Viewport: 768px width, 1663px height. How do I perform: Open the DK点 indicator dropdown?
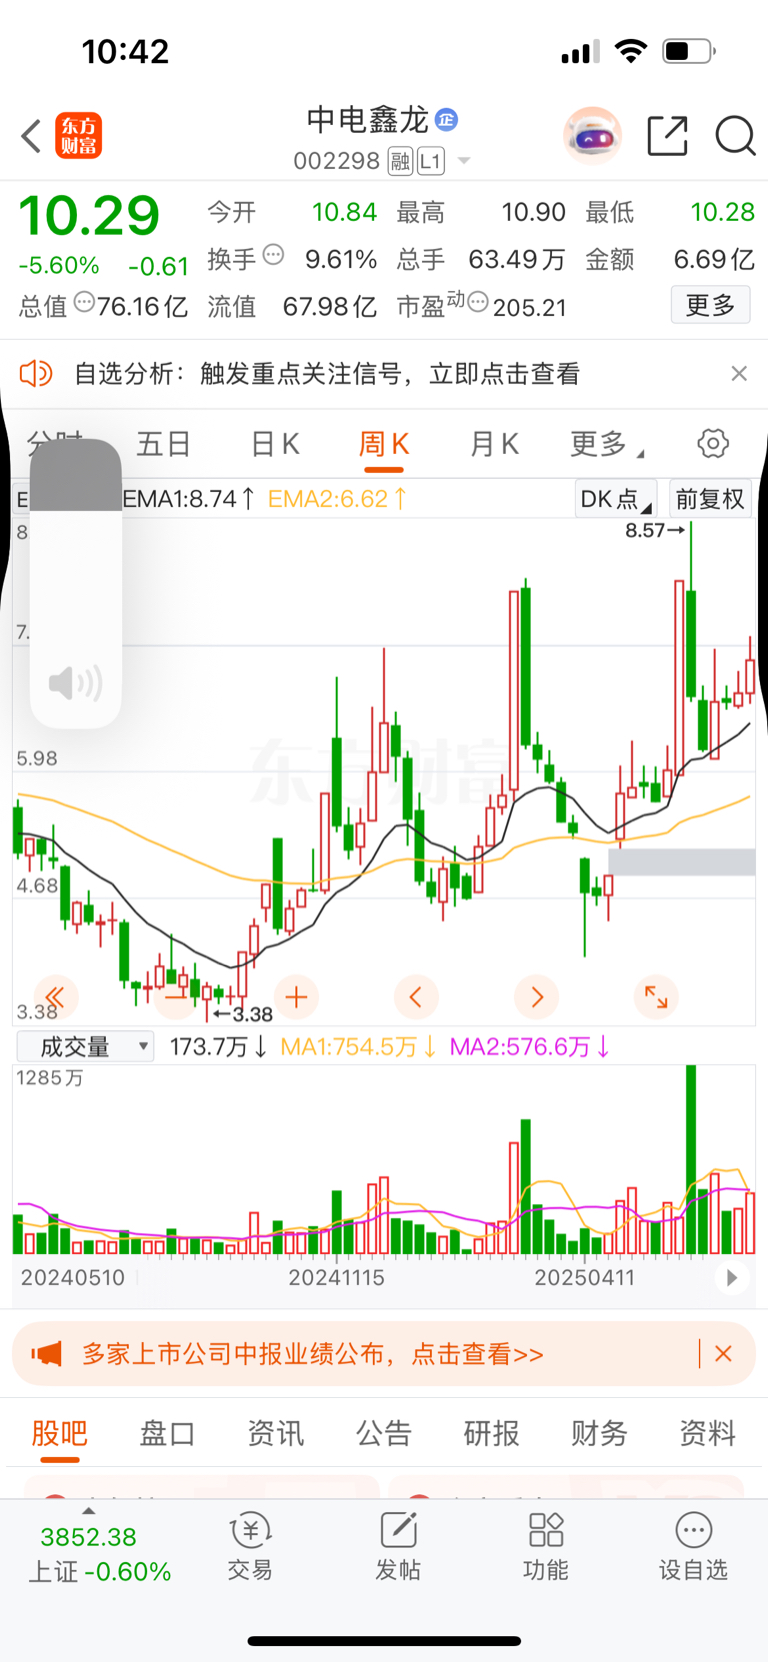616,499
